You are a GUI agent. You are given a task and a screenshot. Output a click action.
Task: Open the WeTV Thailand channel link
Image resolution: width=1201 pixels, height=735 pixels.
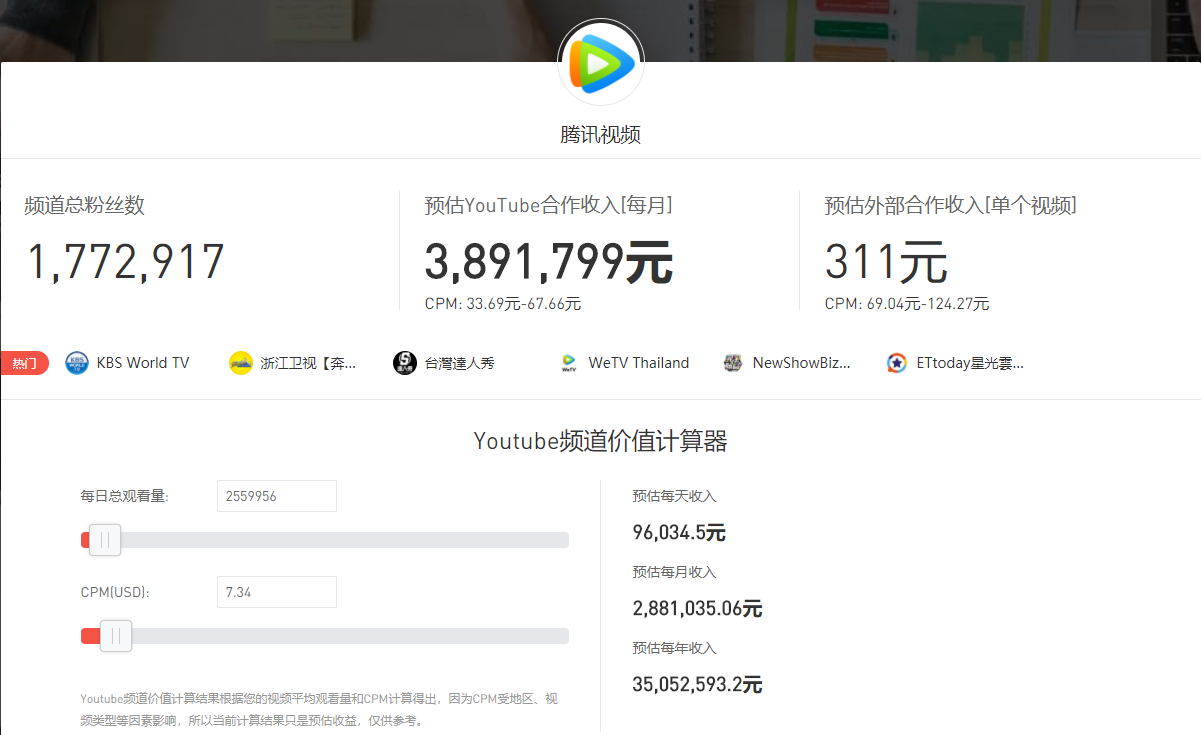point(638,362)
